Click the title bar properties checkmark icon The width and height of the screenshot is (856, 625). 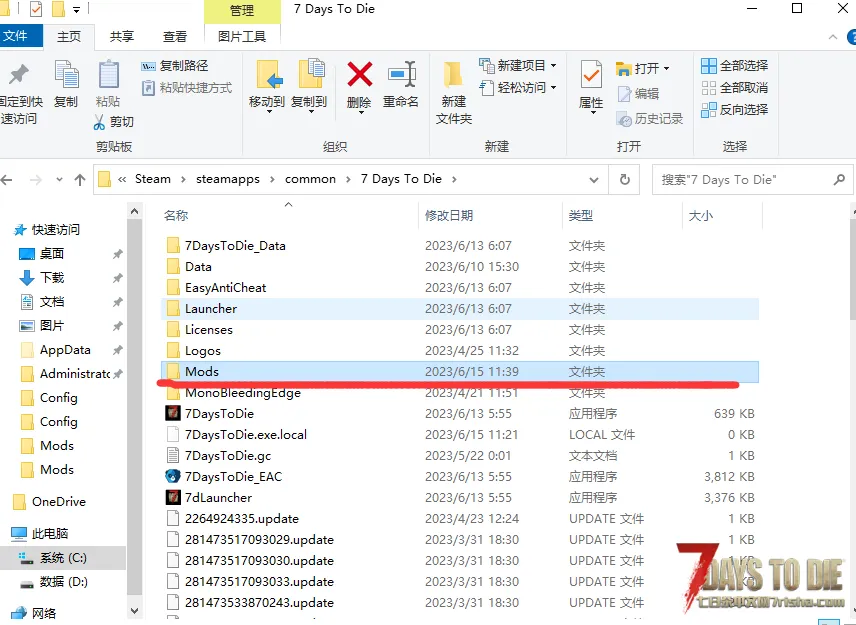36,9
